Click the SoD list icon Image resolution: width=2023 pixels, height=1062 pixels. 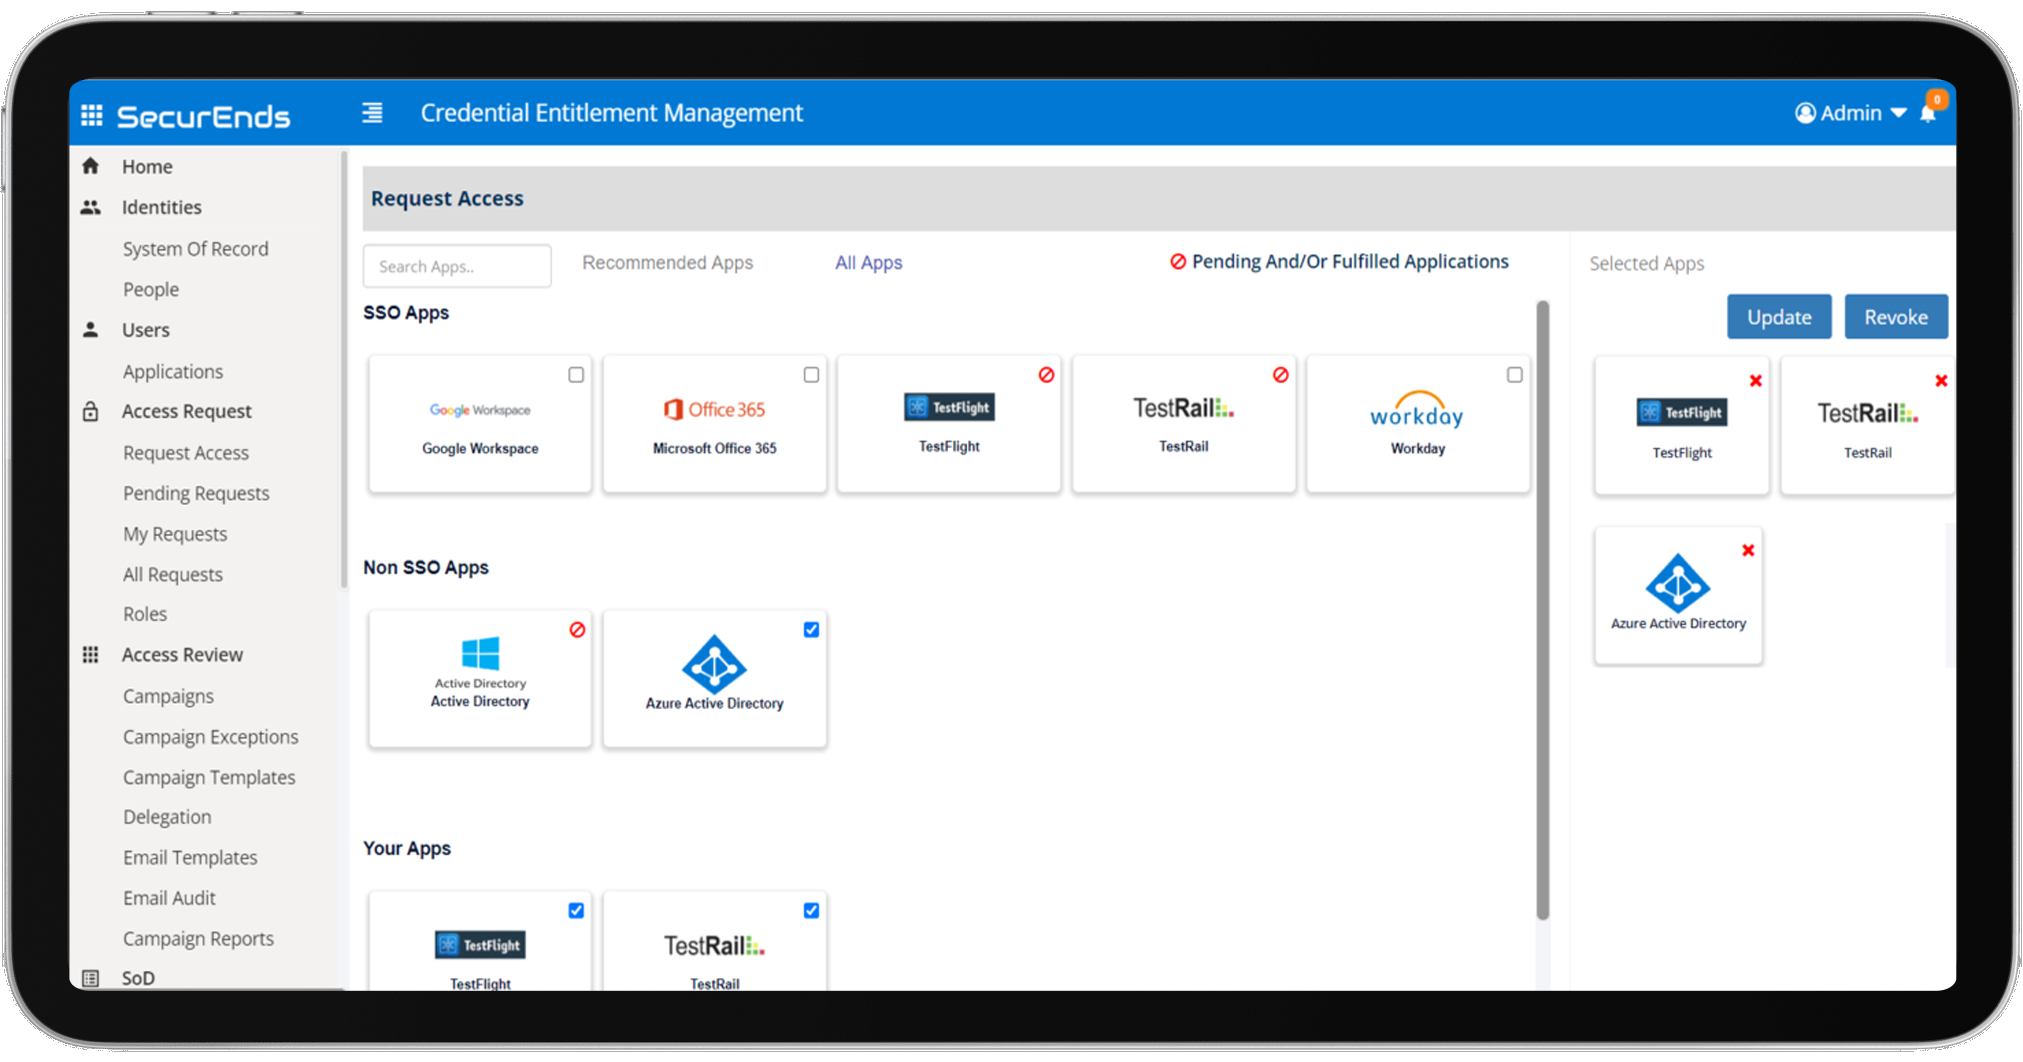(x=90, y=978)
